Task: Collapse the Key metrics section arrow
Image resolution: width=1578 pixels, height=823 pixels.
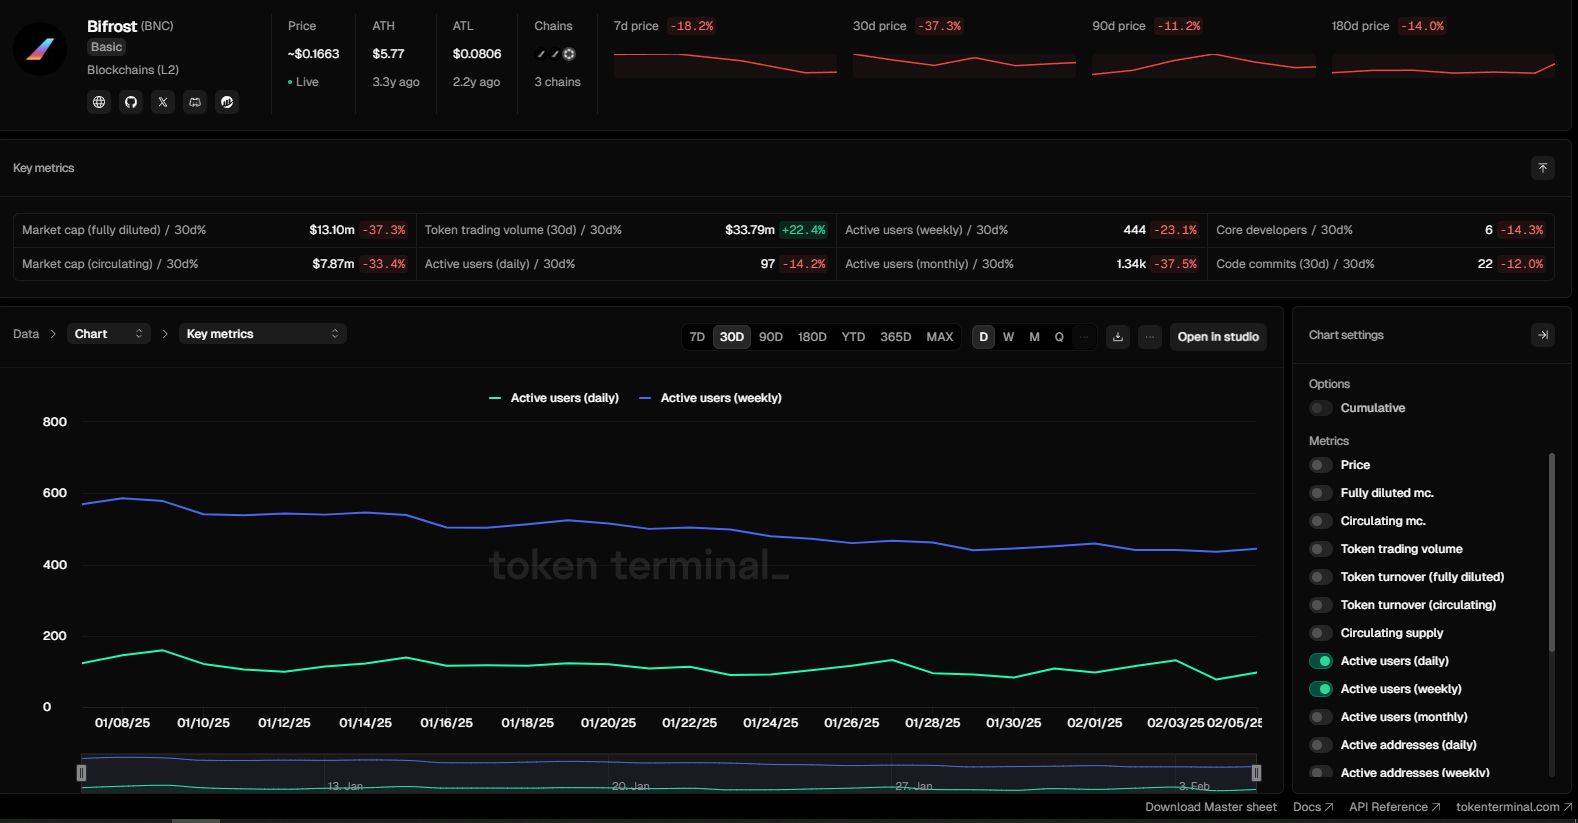Action: point(1543,168)
